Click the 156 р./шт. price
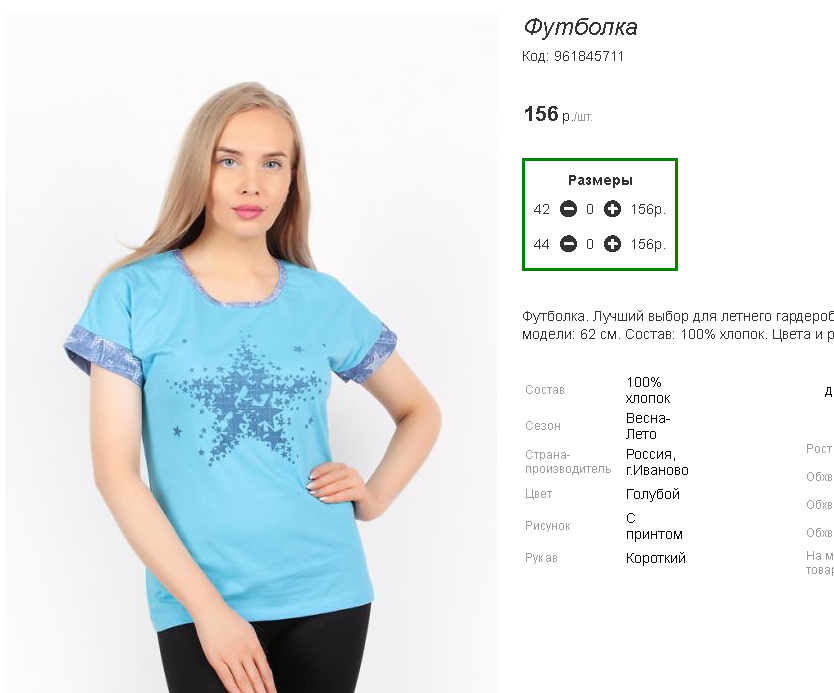The height and width of the screenshot is (693, 834). point(558,114)
